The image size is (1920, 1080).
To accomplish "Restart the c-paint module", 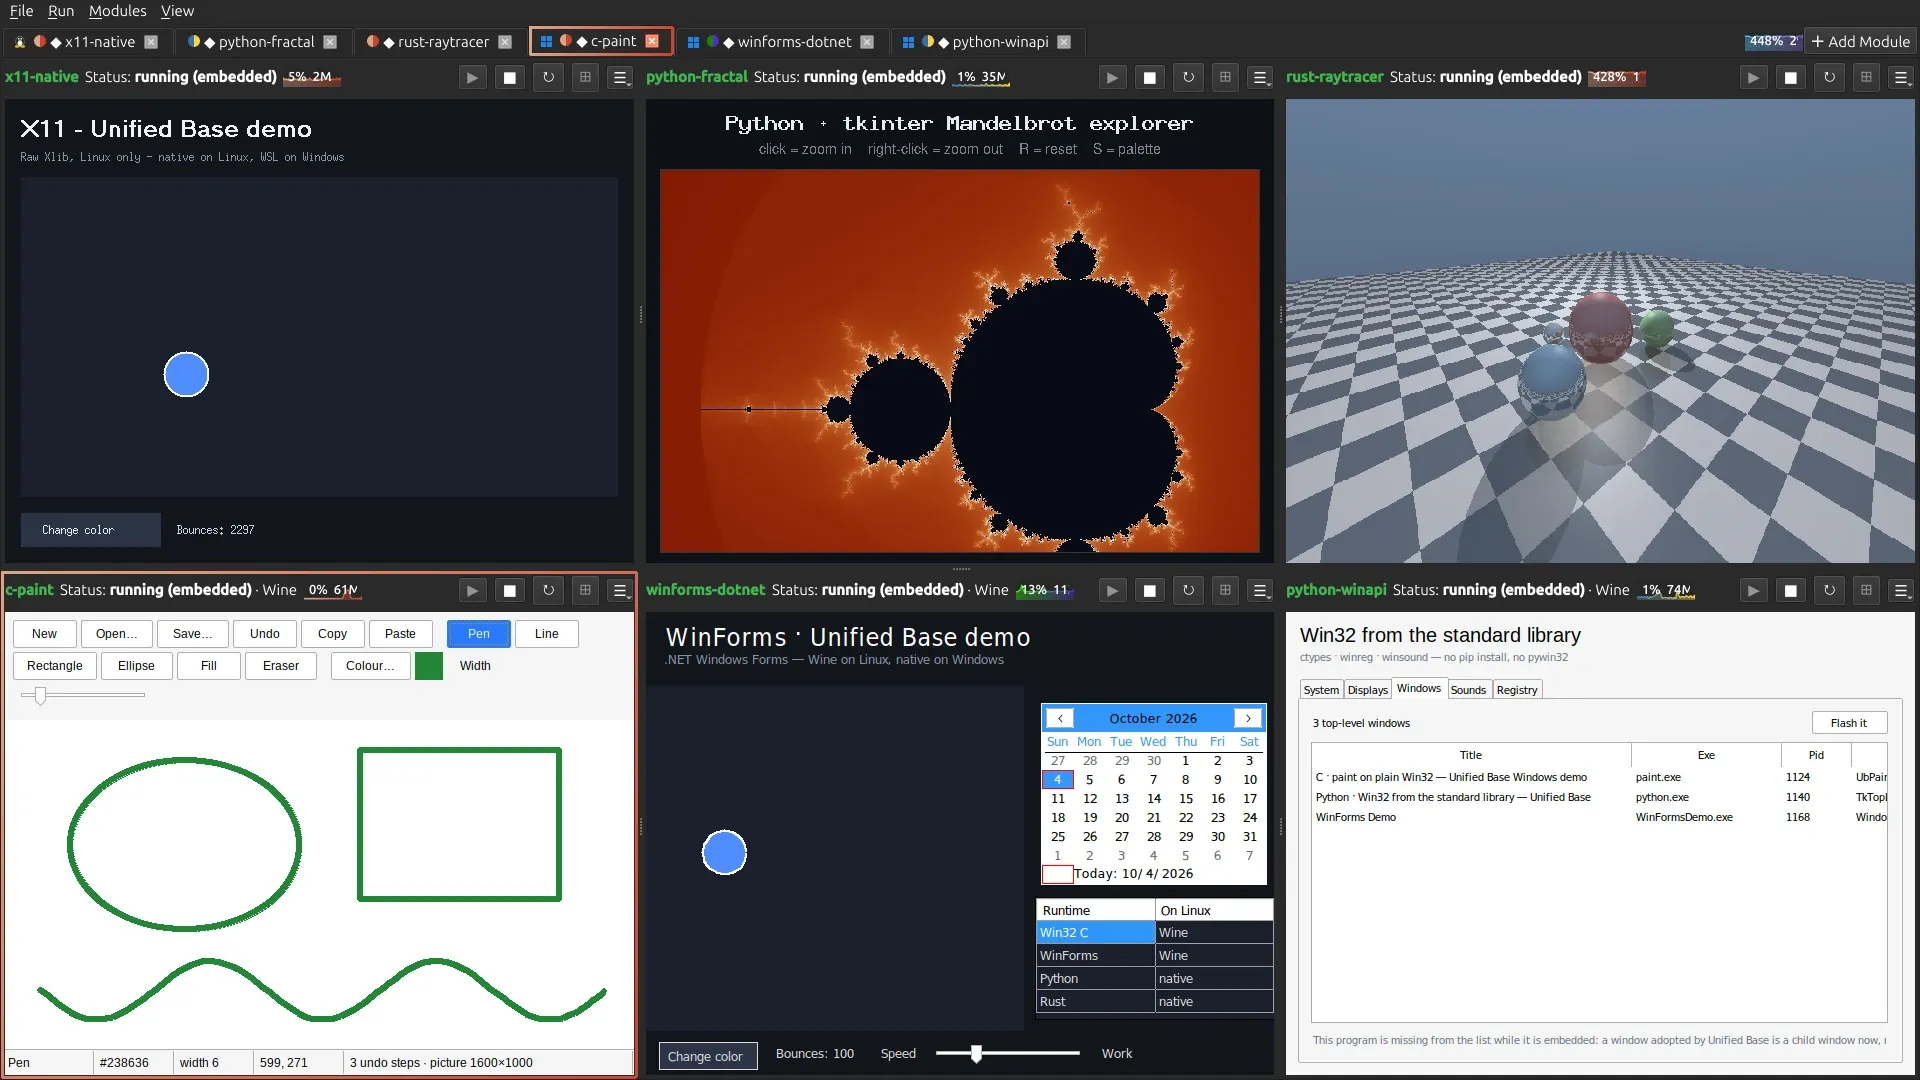I will [x=548, y=590].
